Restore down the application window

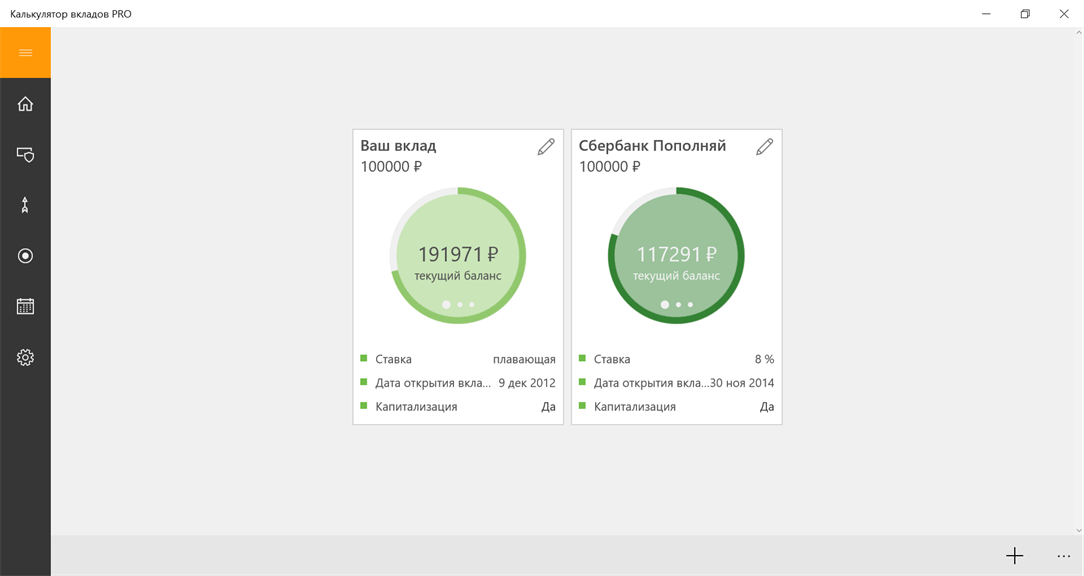(x=1025, y=14)
